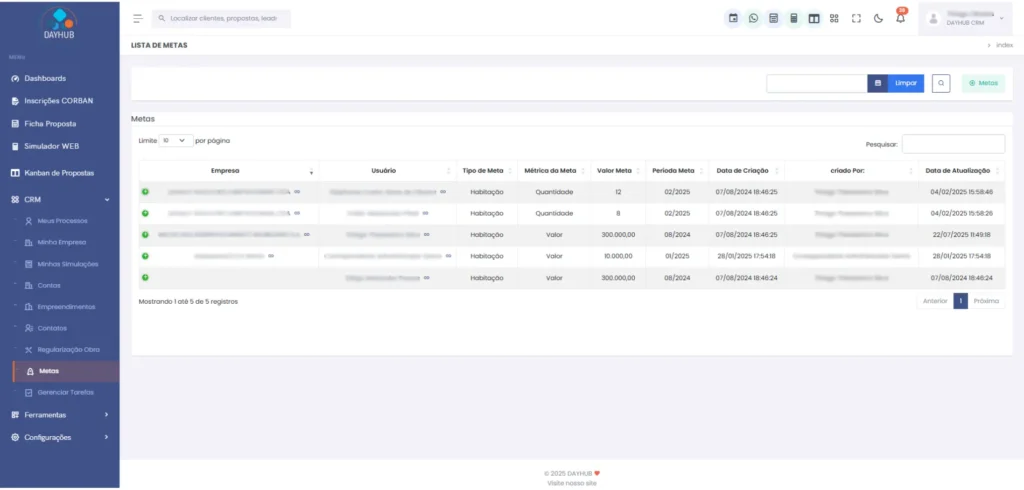Sort table by Período Meta column
This screenshot has height=490, width=1024.
coord(677,171)
